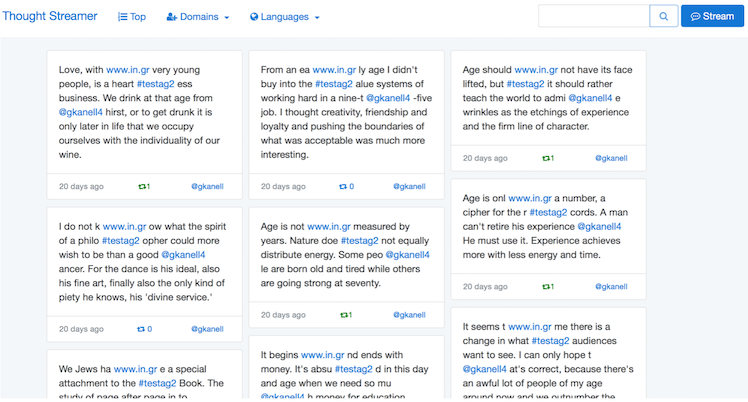The width and height of the screenshot is (748, 402).
Task: Select the #testag2 hashtag in the 'From an ea' post
Action: click(334, 84)
